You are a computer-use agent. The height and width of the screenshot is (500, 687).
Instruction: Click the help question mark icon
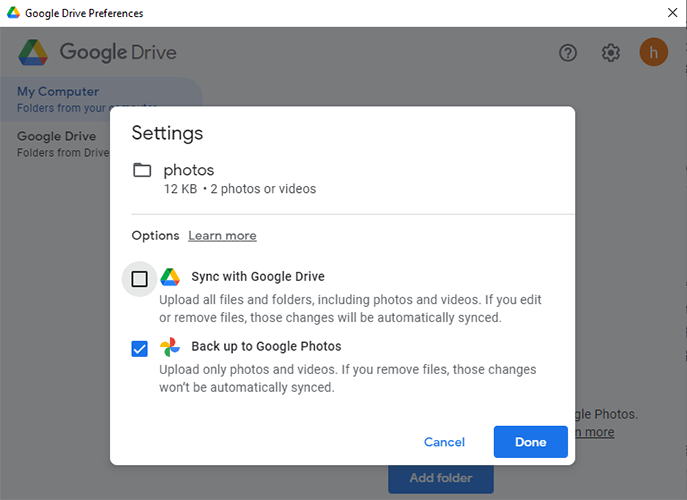pyautogui.click(x=568, y=53)
